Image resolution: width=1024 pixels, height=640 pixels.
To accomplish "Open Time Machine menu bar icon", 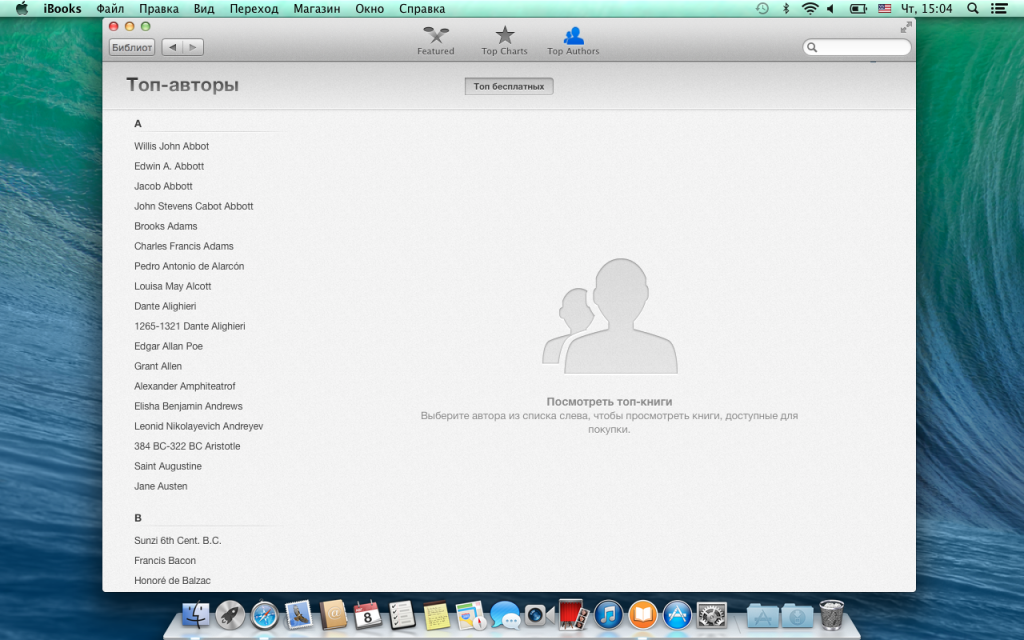I will [762, 8].
